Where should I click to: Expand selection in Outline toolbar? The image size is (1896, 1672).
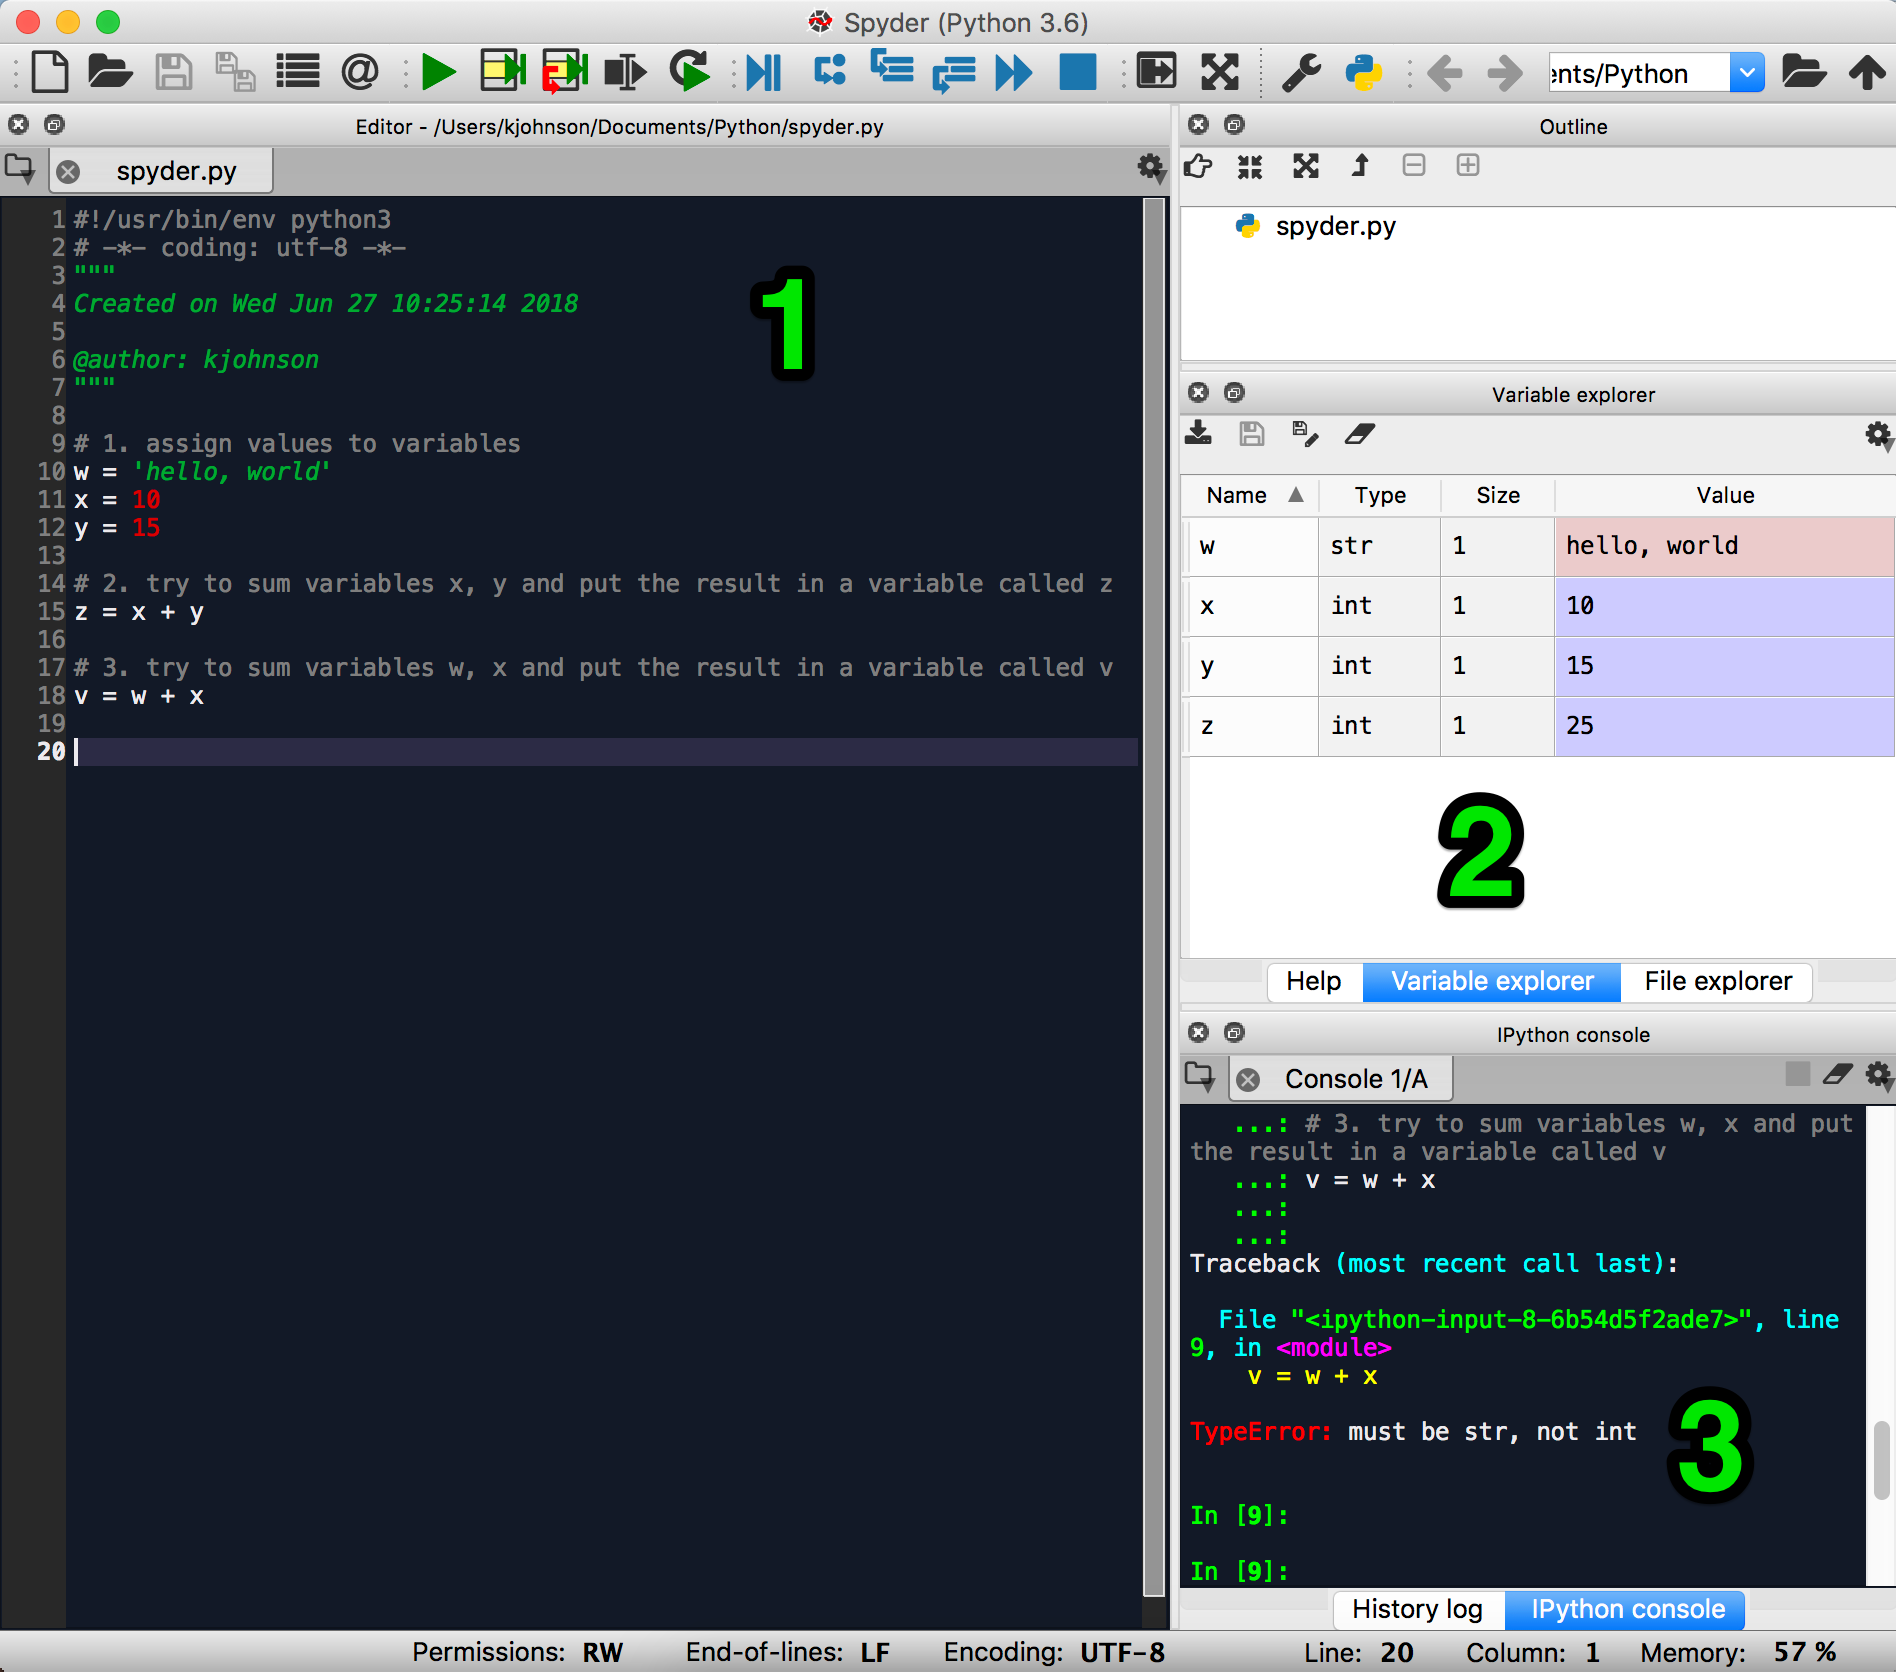pyautogui.click(x=1467, y=165)
